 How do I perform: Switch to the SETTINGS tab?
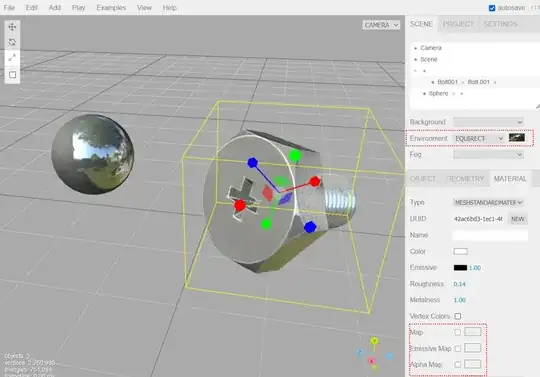pyautogui.click(x=500, y=24)
